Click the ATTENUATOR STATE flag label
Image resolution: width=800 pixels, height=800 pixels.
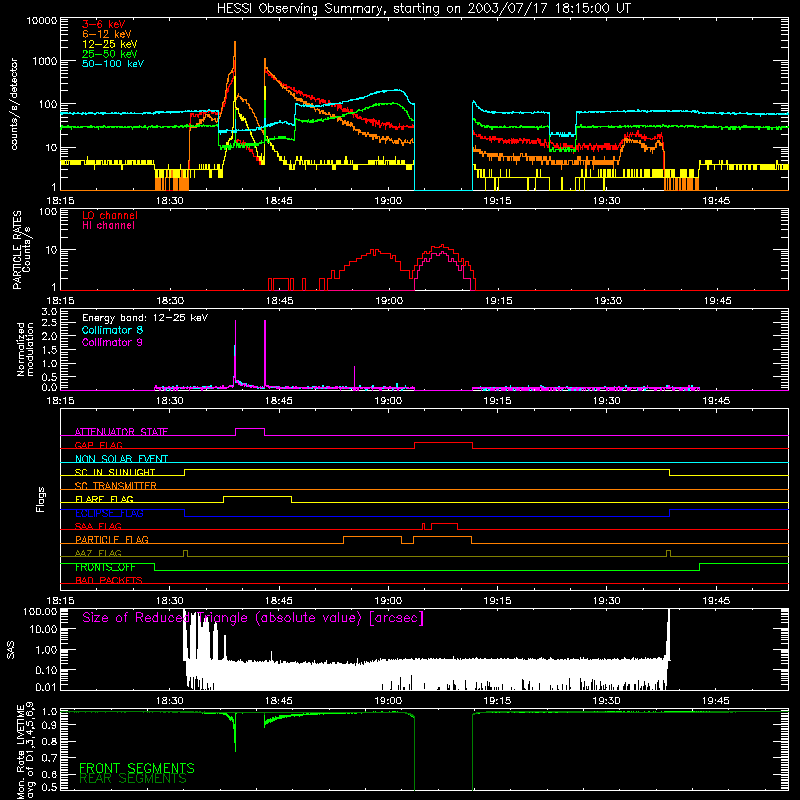pos(121,432)
